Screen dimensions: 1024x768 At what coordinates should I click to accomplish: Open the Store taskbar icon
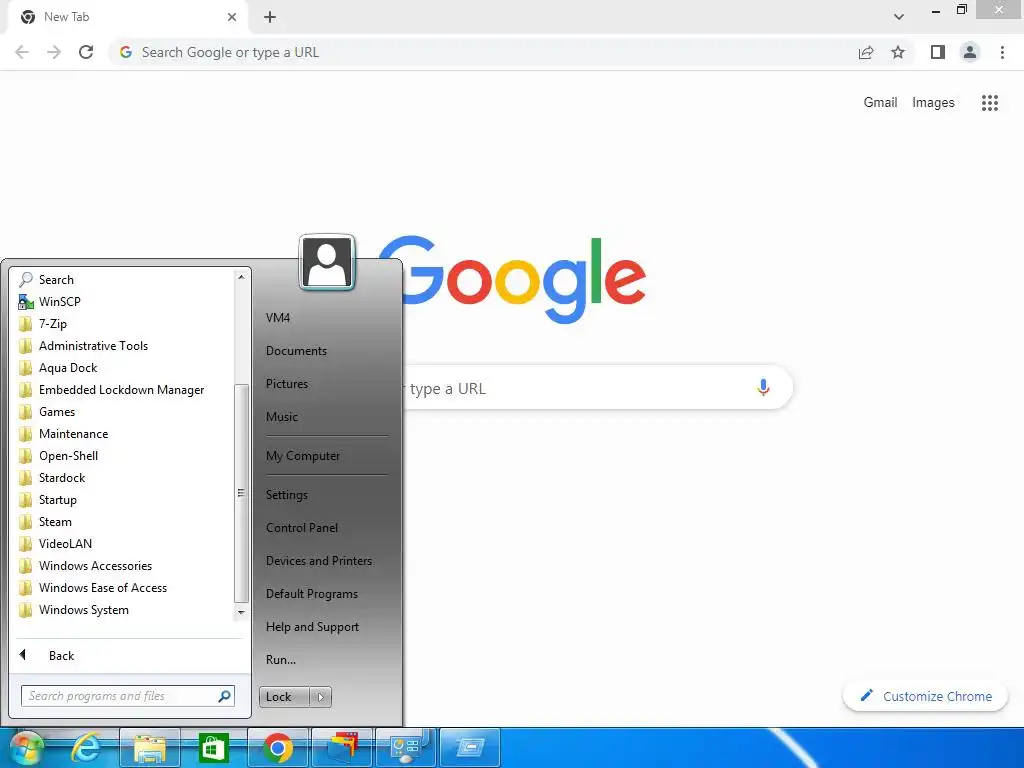pyautogui.click(x=214, y=748)
